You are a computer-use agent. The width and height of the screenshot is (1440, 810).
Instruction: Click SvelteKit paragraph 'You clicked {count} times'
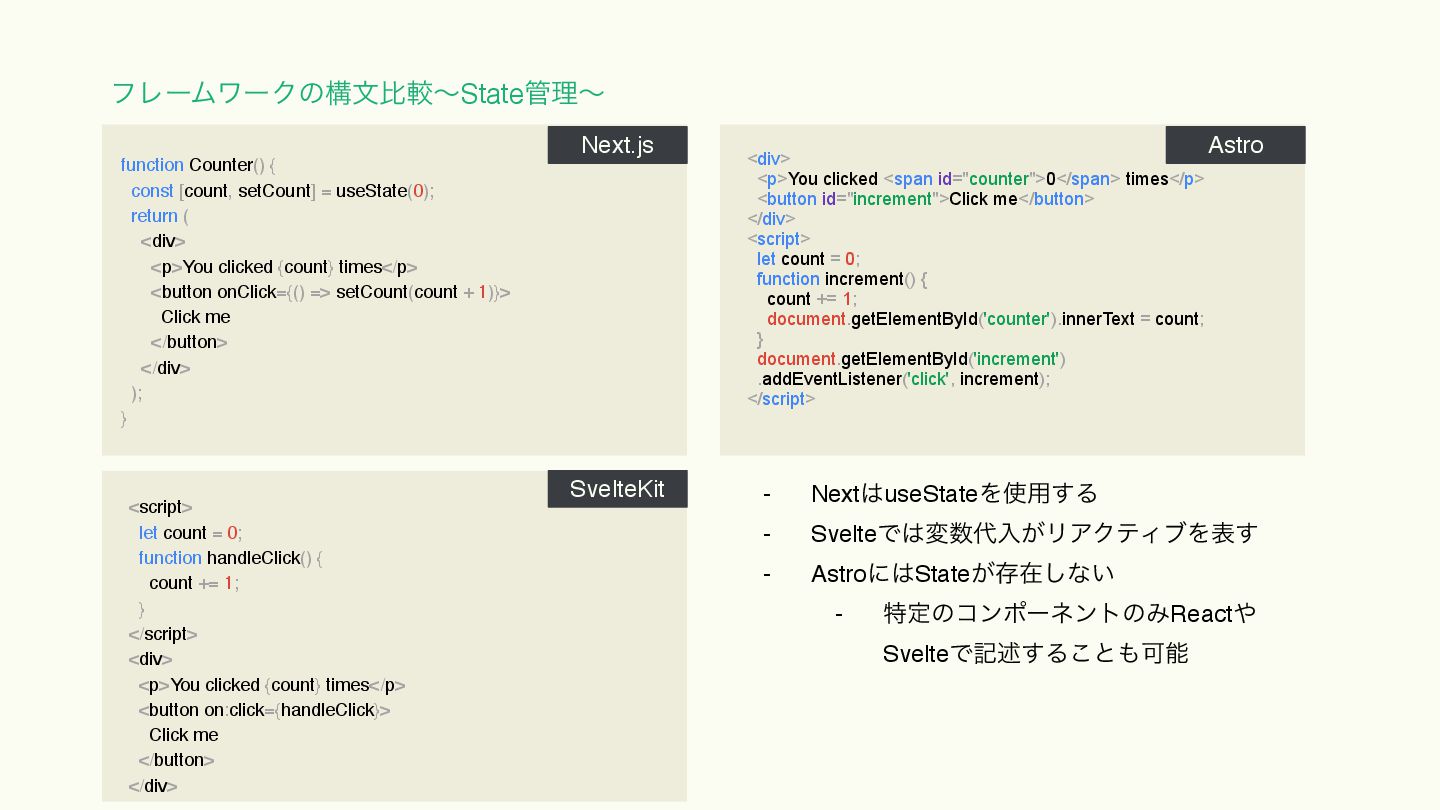point(272,685)
